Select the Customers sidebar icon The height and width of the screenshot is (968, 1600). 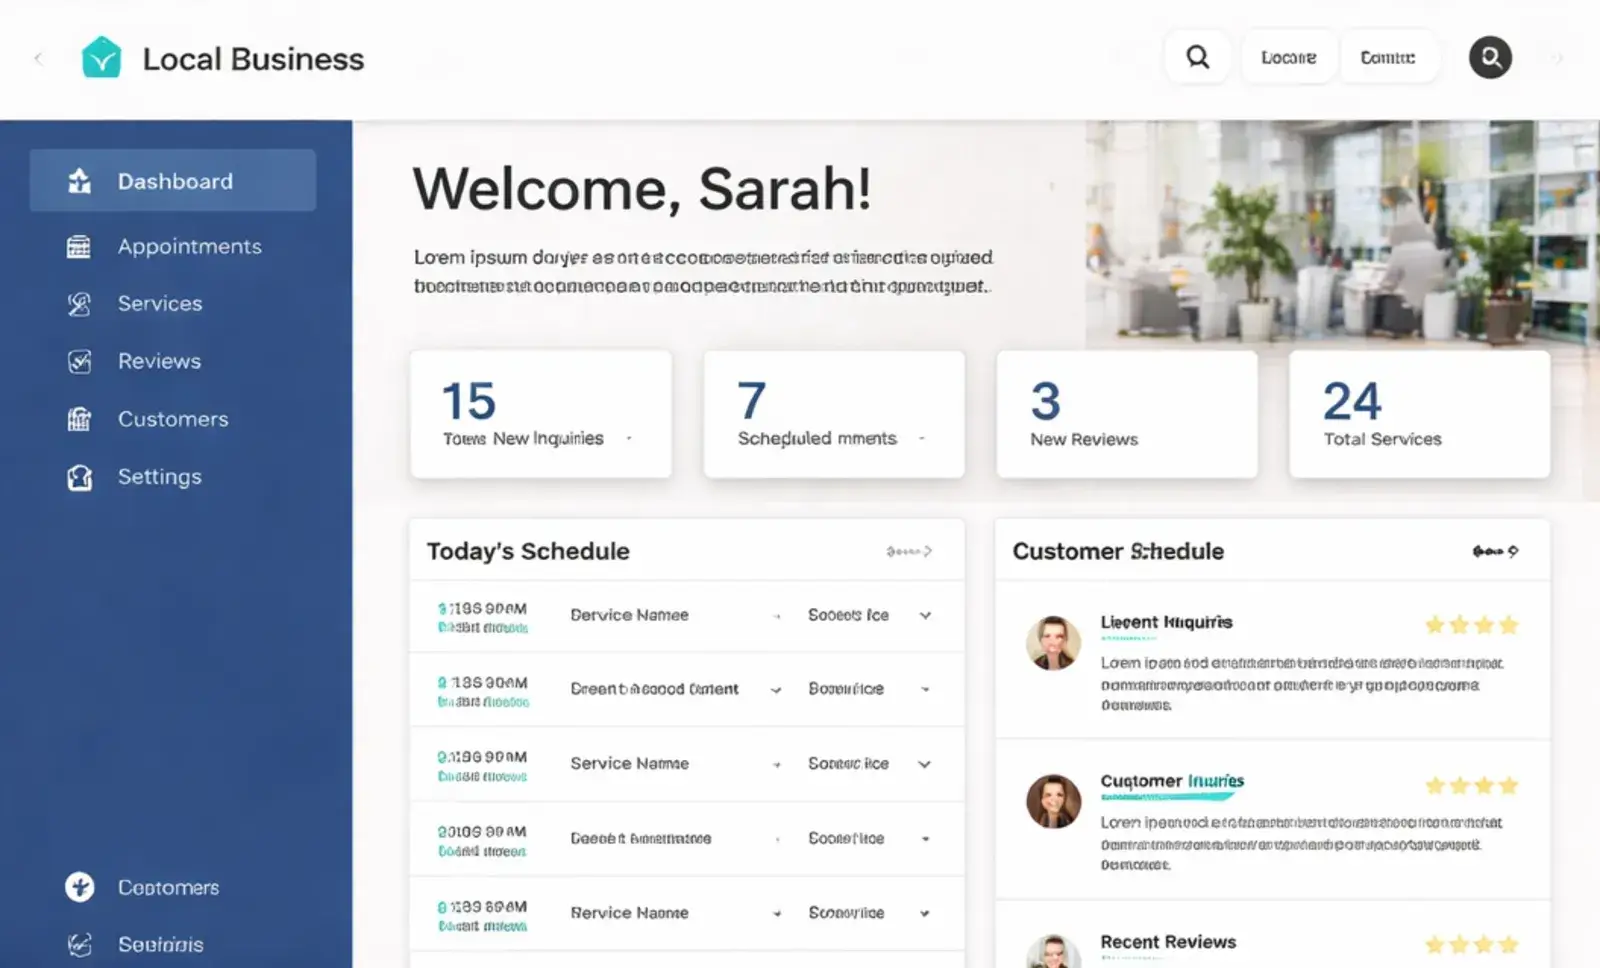tap(79, 419)
